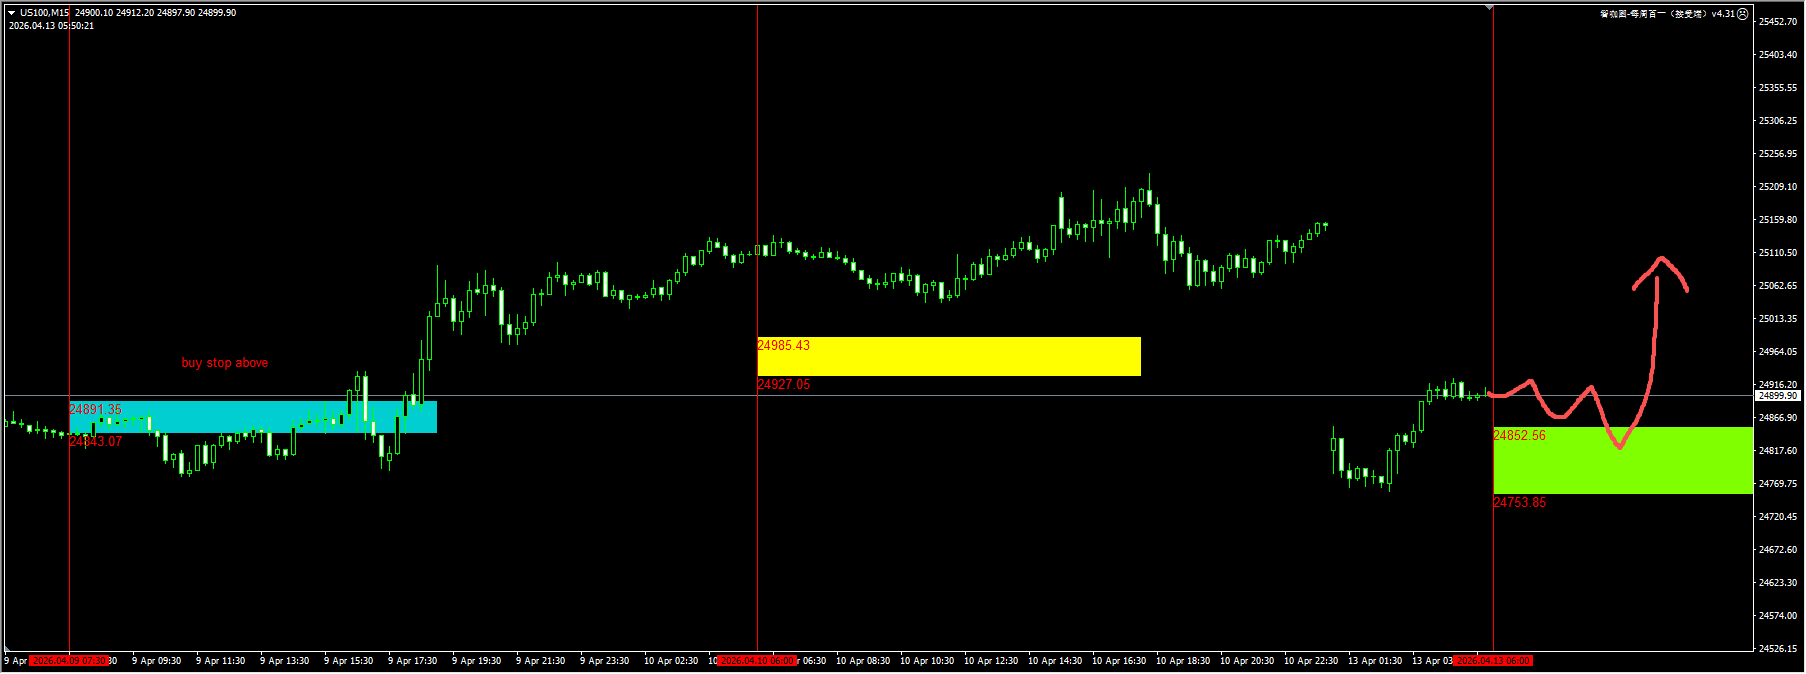The height and width of the screenshot is (674, 1806).
Task: Click the red 2026.04.13 06:00 time marker
Action: pos(1493,661)
